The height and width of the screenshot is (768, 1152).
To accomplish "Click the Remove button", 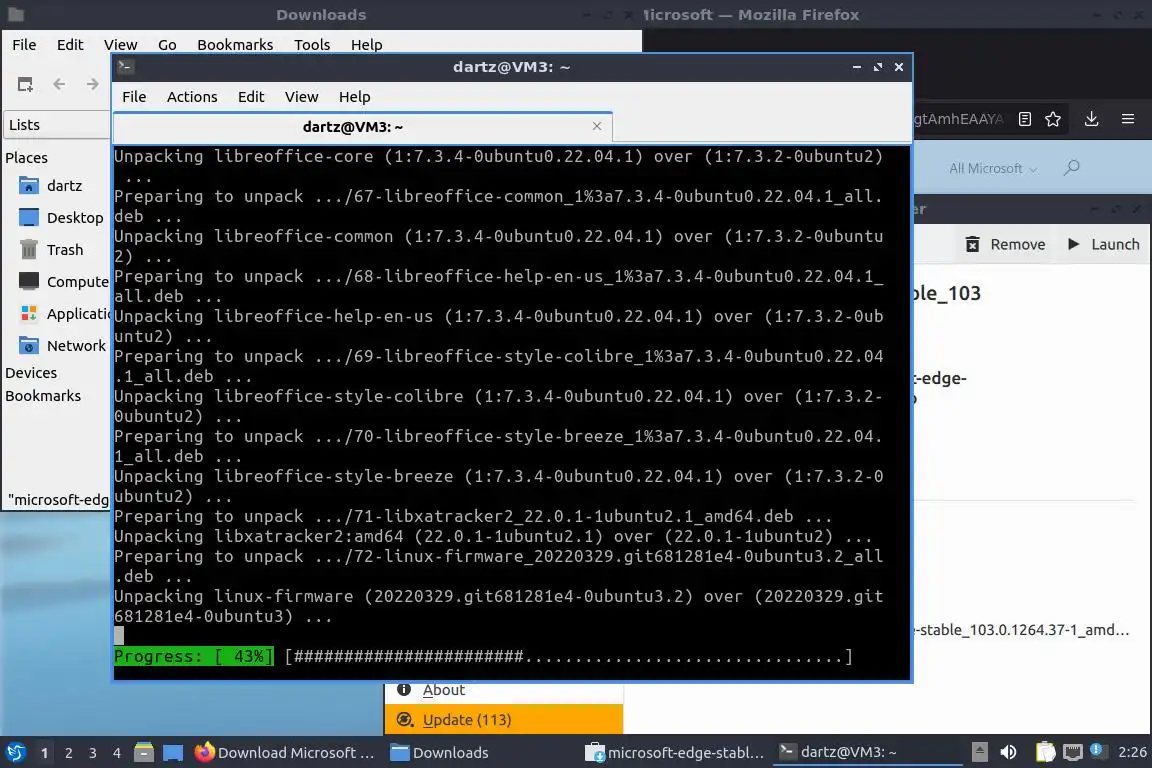I will [x=1005, y=244].
